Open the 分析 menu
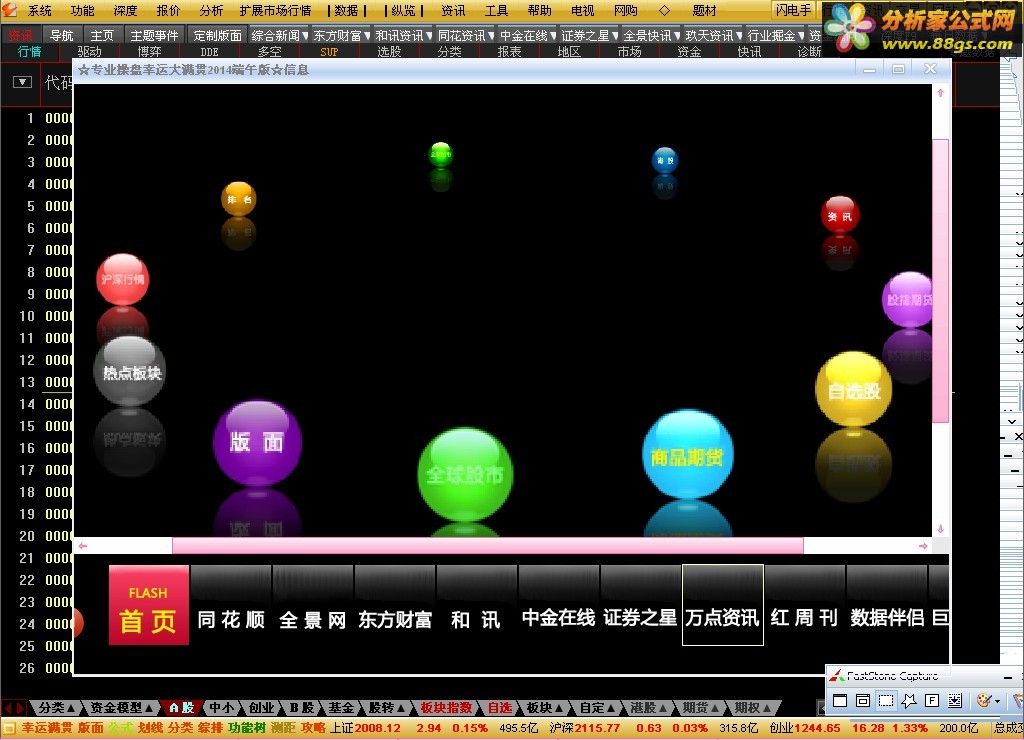Image resolution: width=1024 pixels, height=740 pixels. [x=211, y=10]
